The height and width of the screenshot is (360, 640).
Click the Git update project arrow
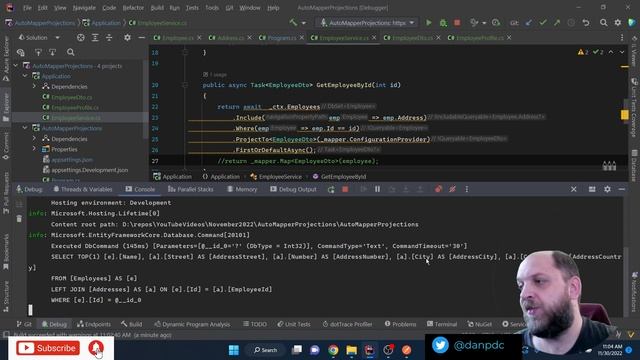point(529,23)
